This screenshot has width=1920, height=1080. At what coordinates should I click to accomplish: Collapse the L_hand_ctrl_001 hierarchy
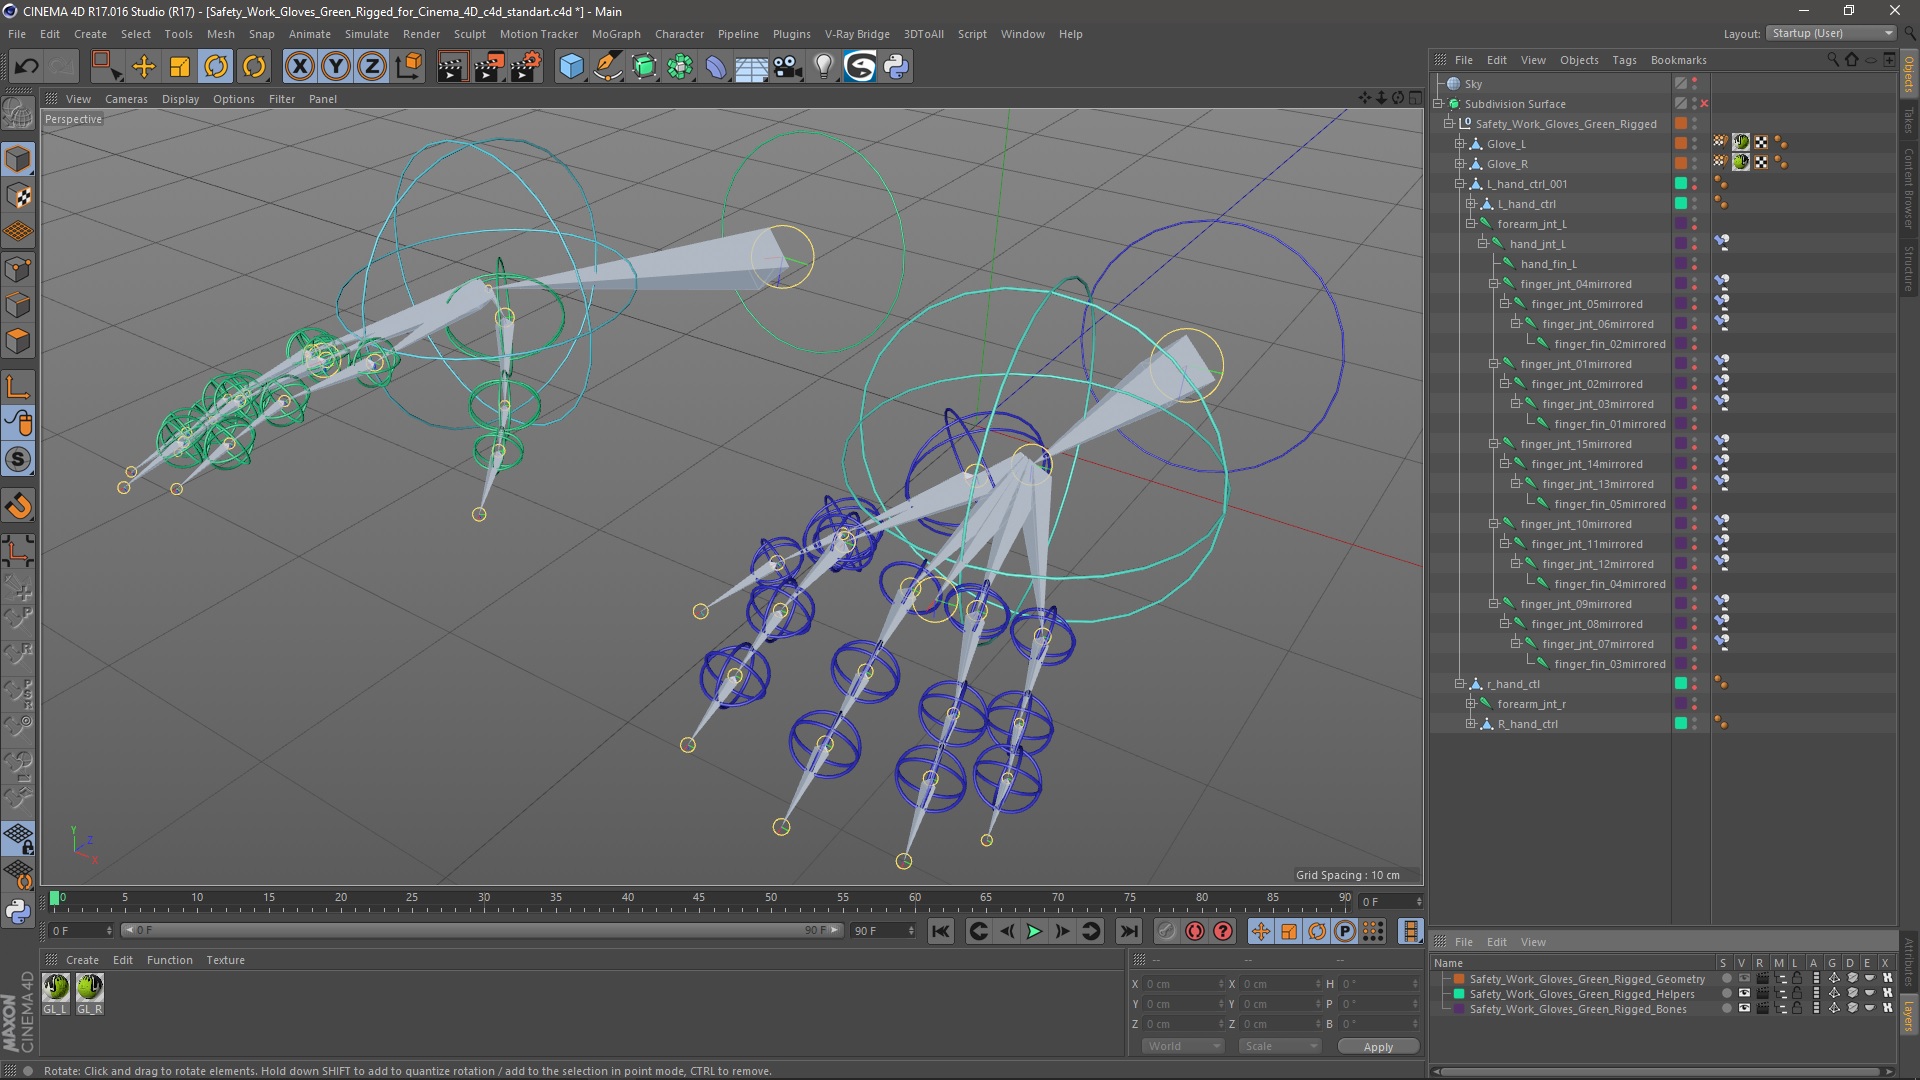1459,184
